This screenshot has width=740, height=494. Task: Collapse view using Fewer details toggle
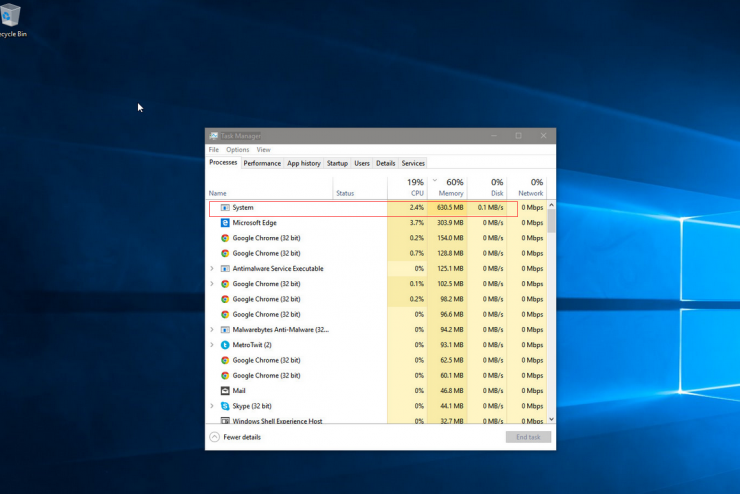pyautogui.click(x=235, y=437)
